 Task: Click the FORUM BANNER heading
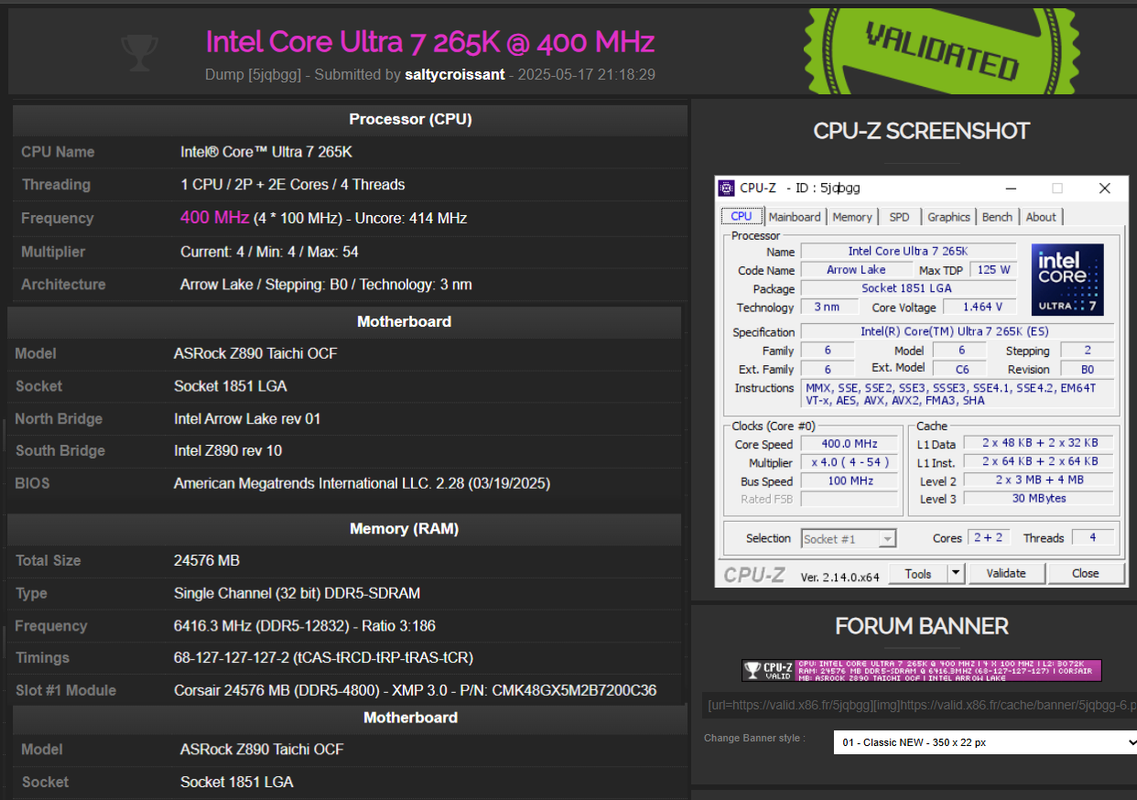(921, 627)
